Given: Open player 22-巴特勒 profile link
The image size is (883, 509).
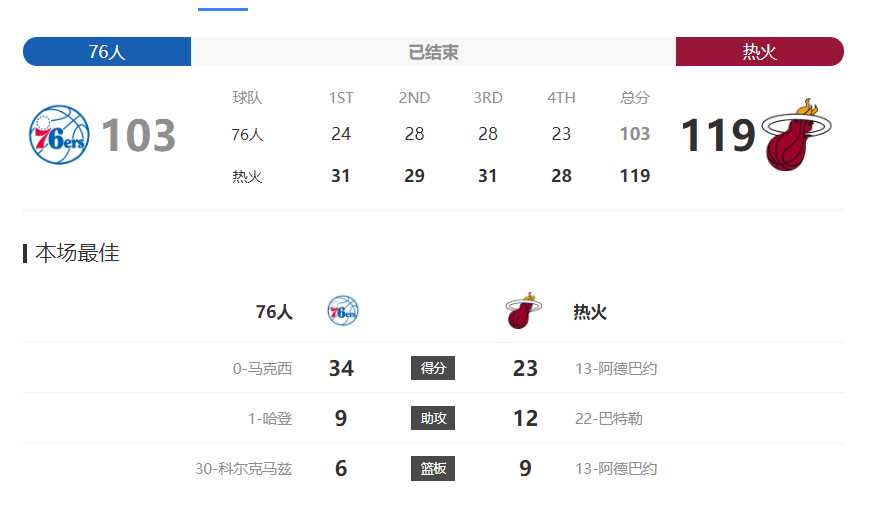Looking at the screenshot, I should tap(609, 419).
